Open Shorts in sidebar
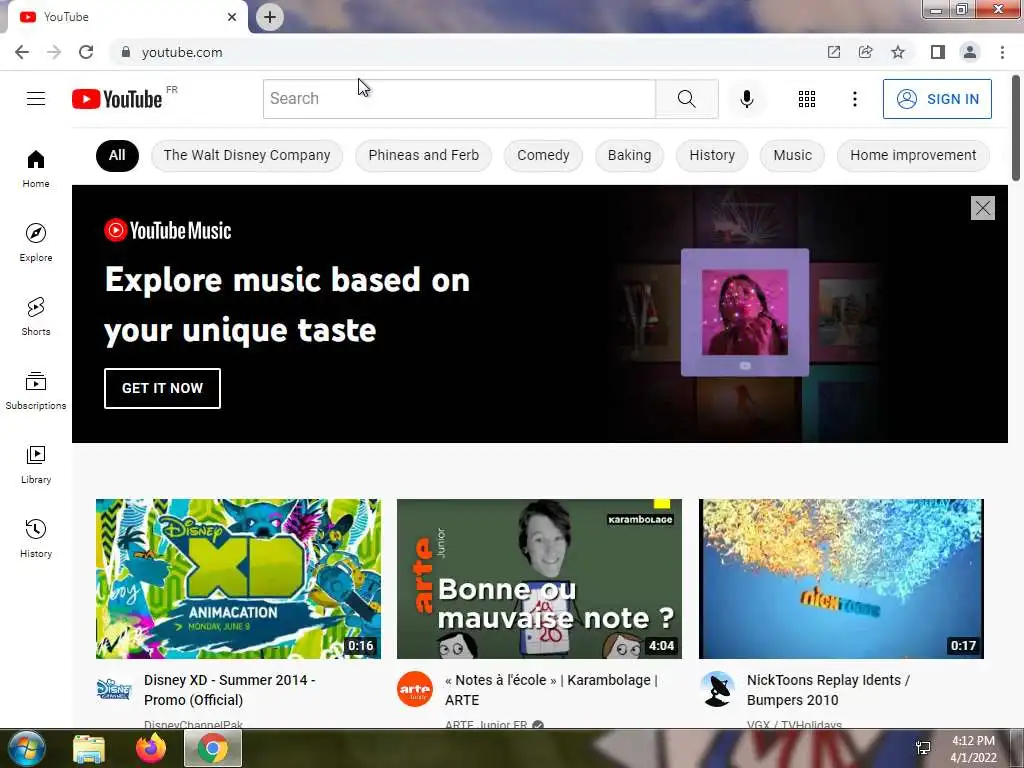The width and height of the screenshot is (1024, 768). (36, 317)
